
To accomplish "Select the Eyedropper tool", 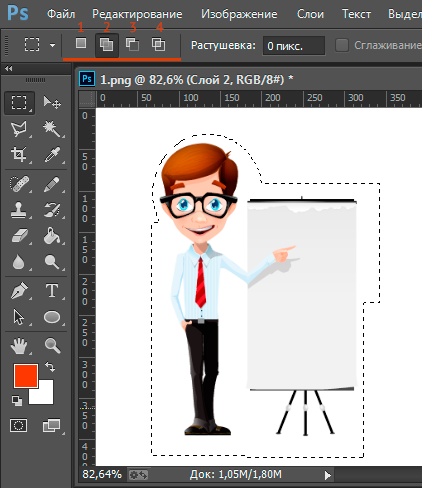I will pos(52,155).
